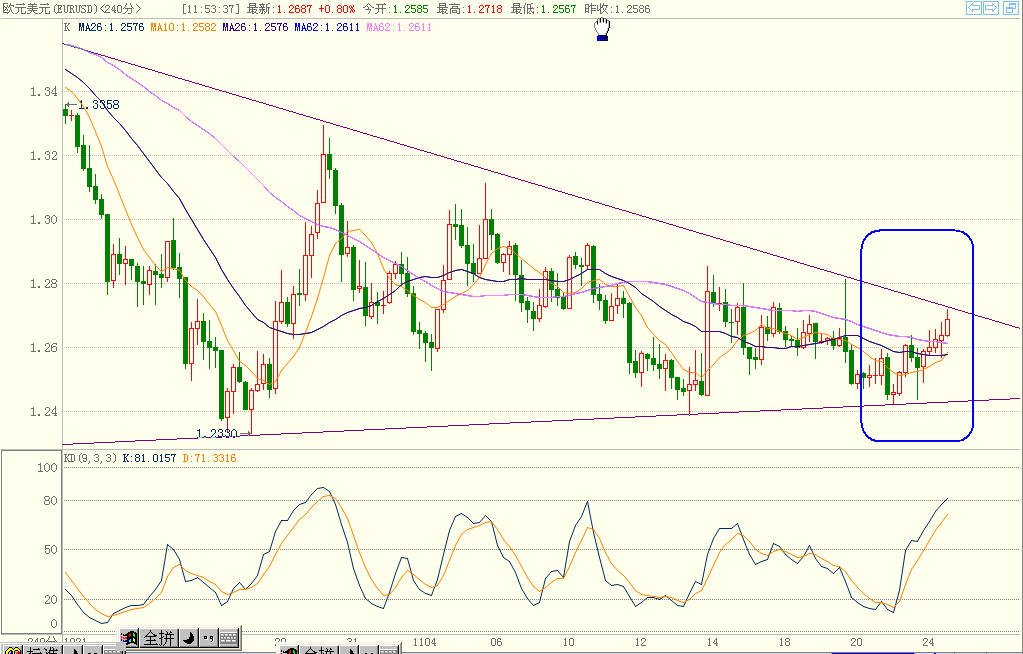This screenshot has height=654, width=1023.
Task: Click the latest price 1.2687 value
Action: tap(294, 9)
